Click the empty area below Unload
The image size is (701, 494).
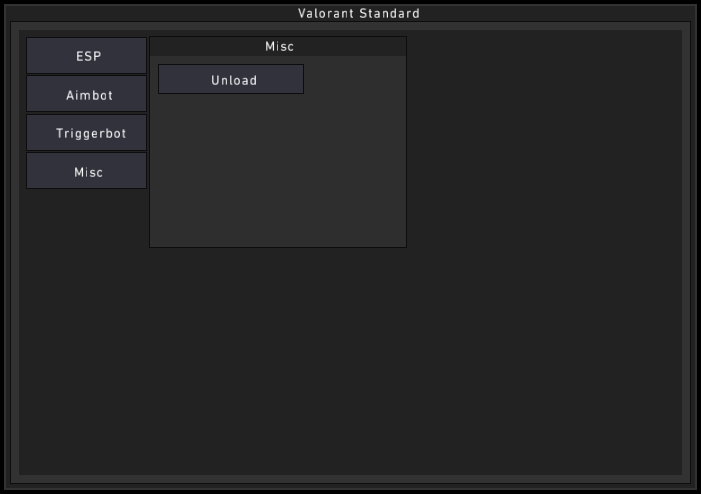pos(278,170)
